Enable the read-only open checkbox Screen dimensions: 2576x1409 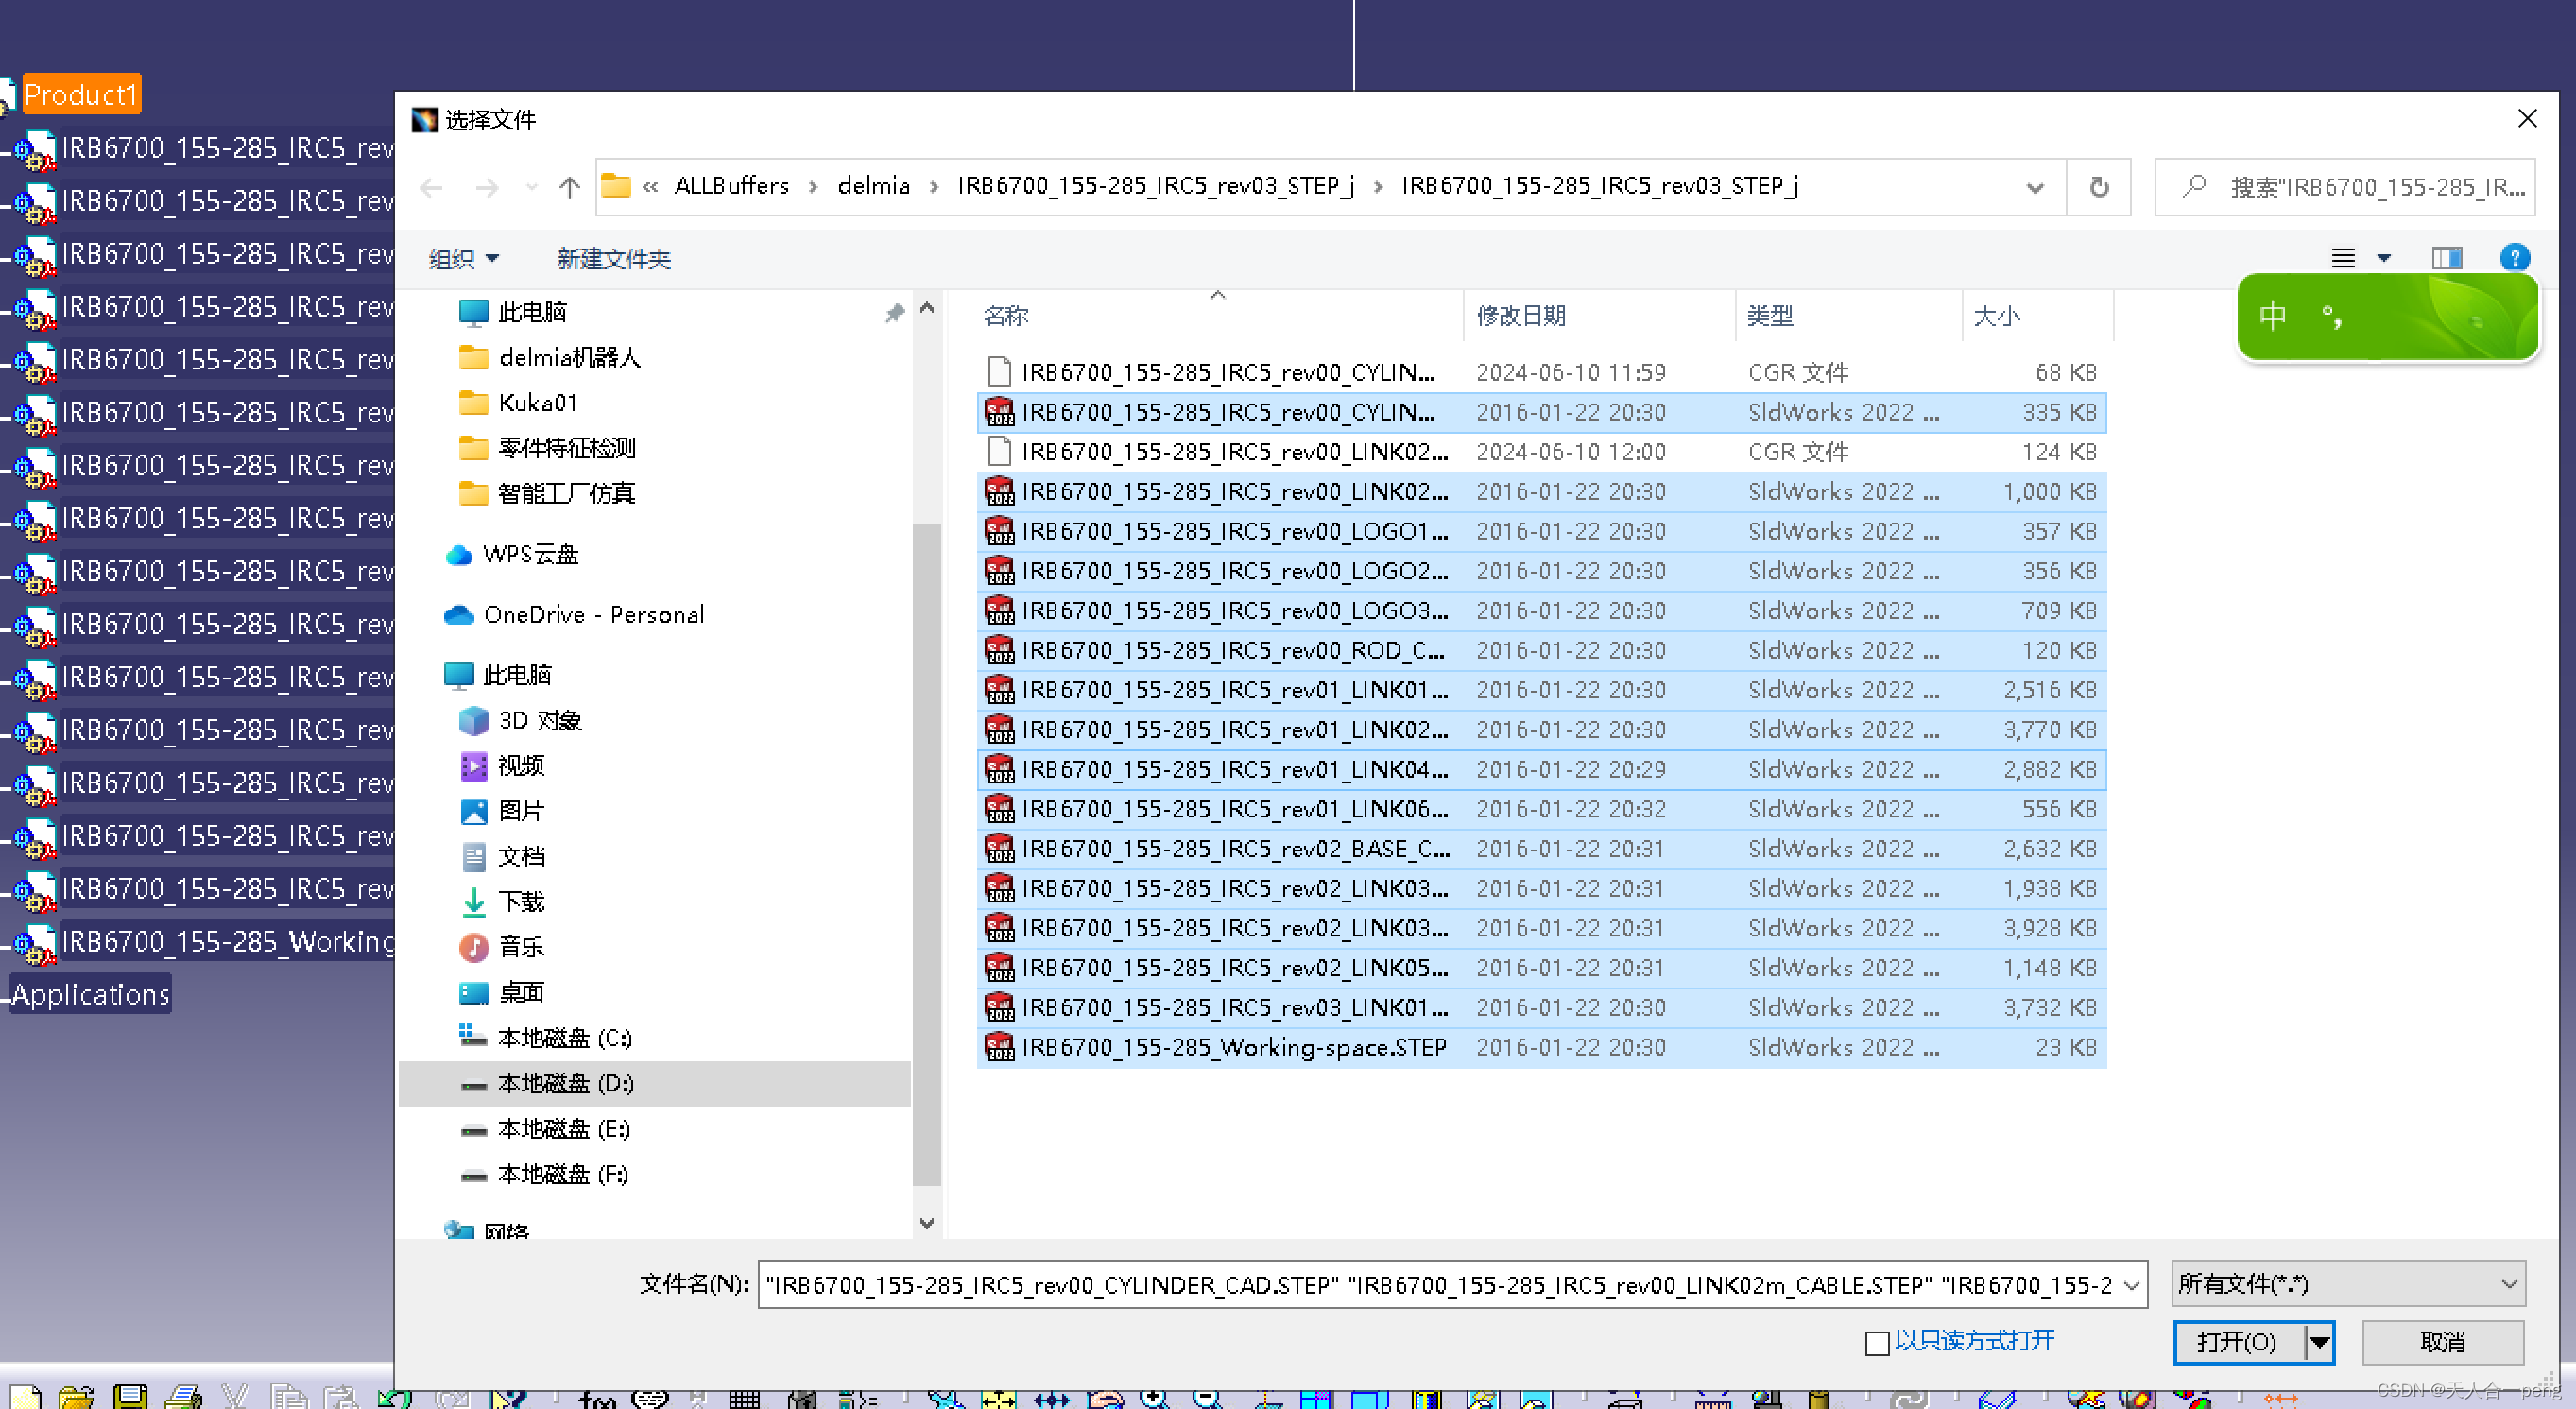(x=1876, y=1343)
